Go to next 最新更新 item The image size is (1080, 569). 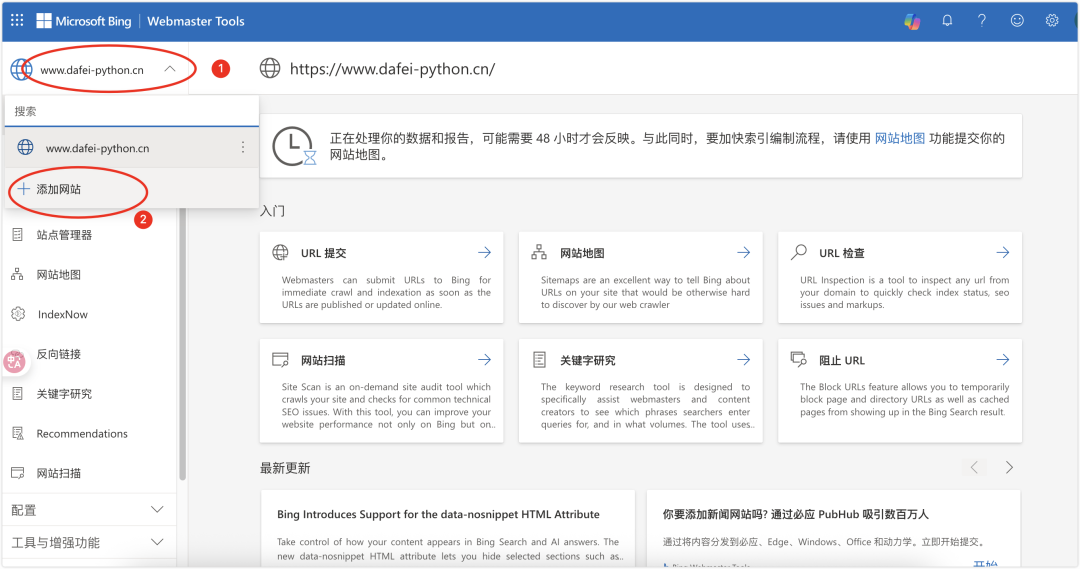[1009, 467]
